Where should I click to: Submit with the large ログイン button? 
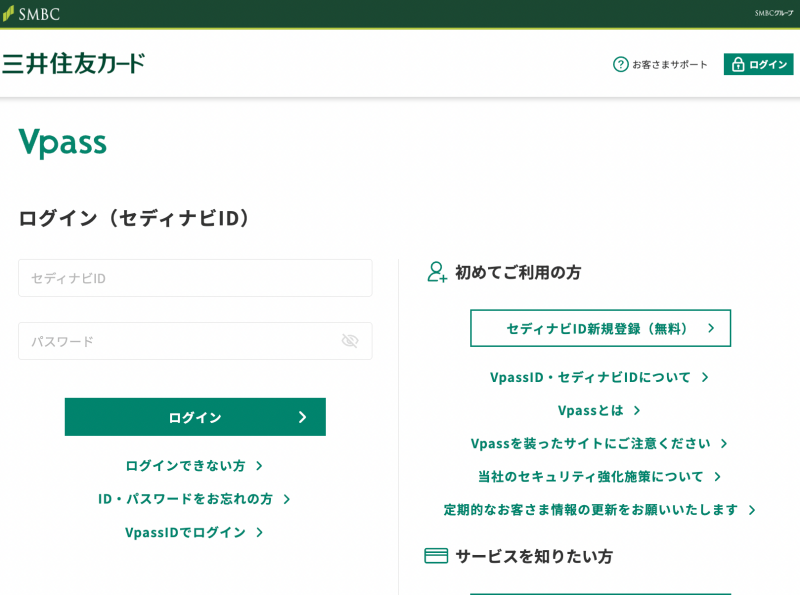[195, 417]
